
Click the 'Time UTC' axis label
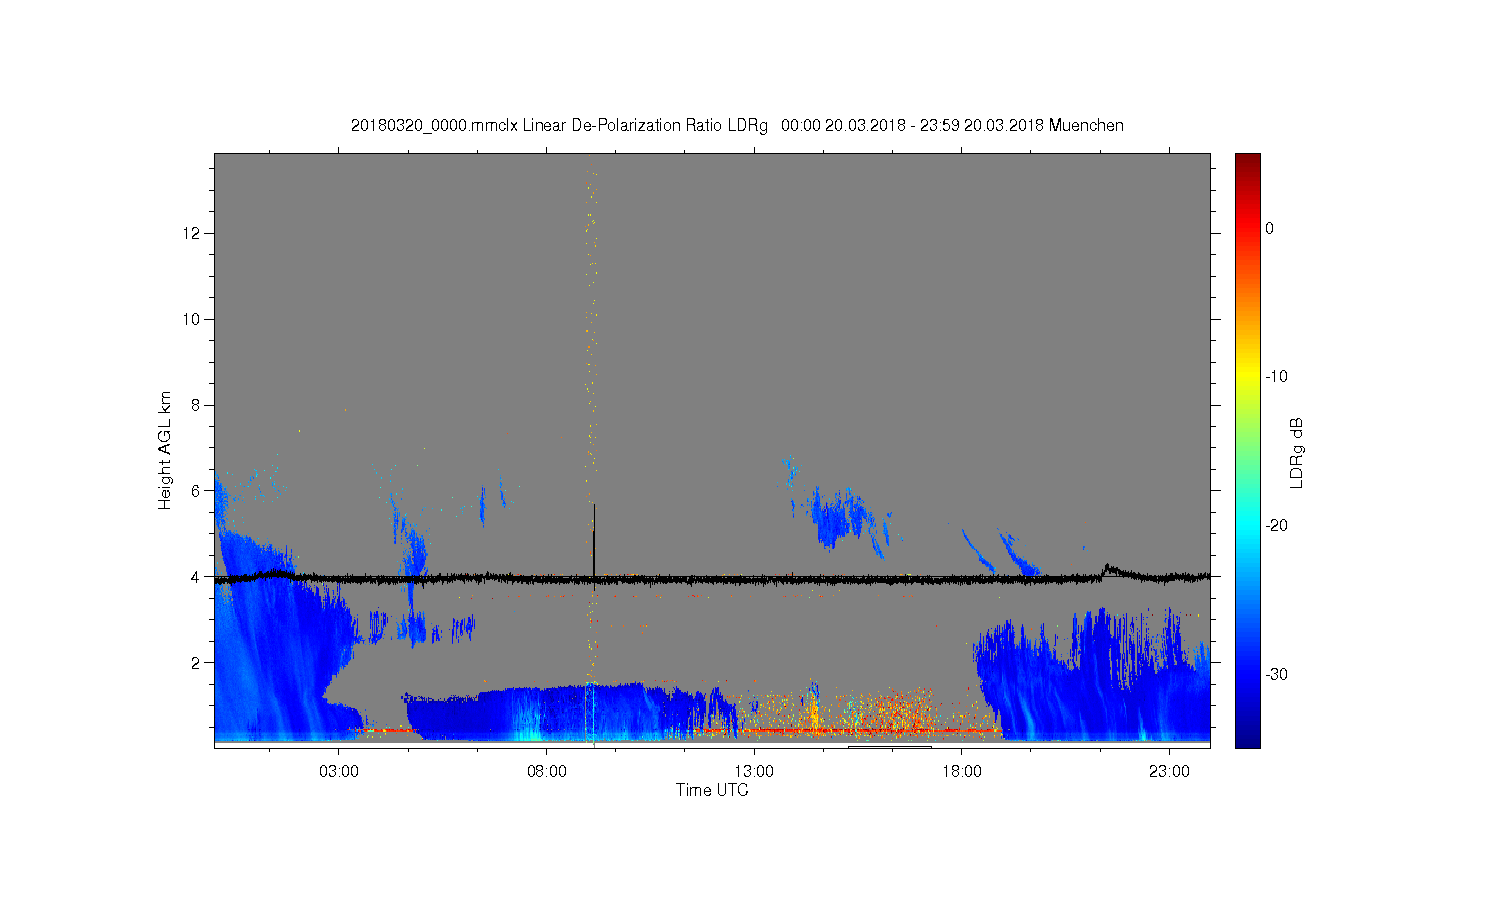click(x=712, y=790)
